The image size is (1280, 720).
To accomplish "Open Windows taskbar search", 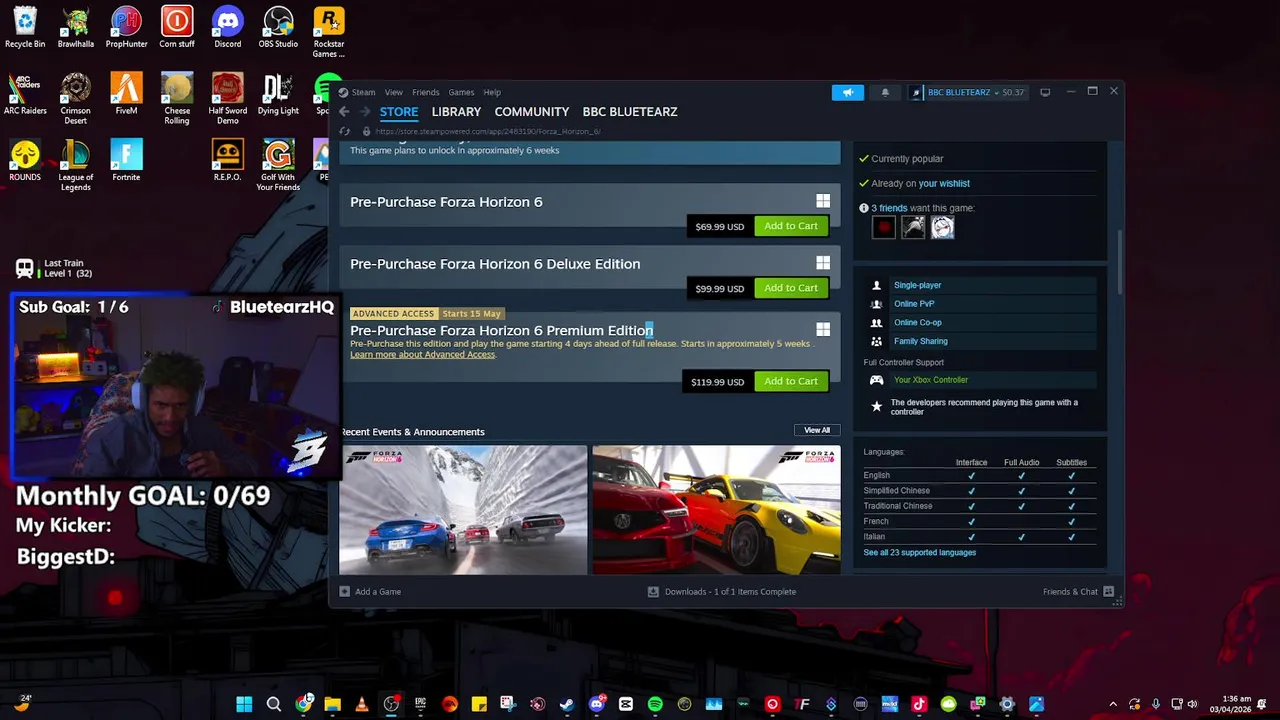I will tap(273, 704).
